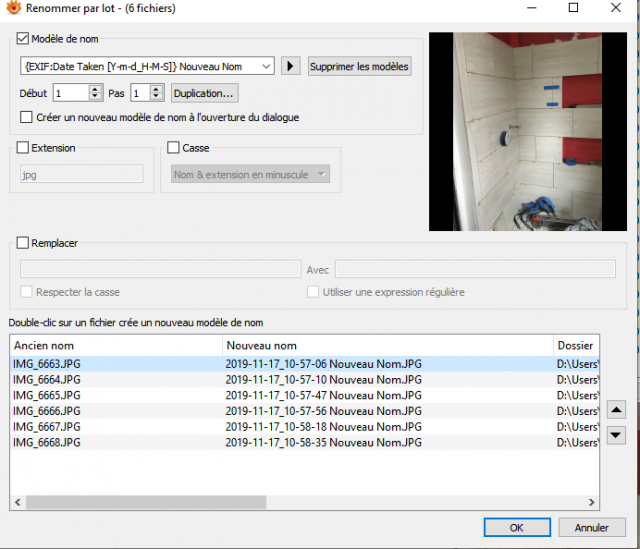Move selected file up with the up arrow
640x549 pixels.
[x=616, y=410]
